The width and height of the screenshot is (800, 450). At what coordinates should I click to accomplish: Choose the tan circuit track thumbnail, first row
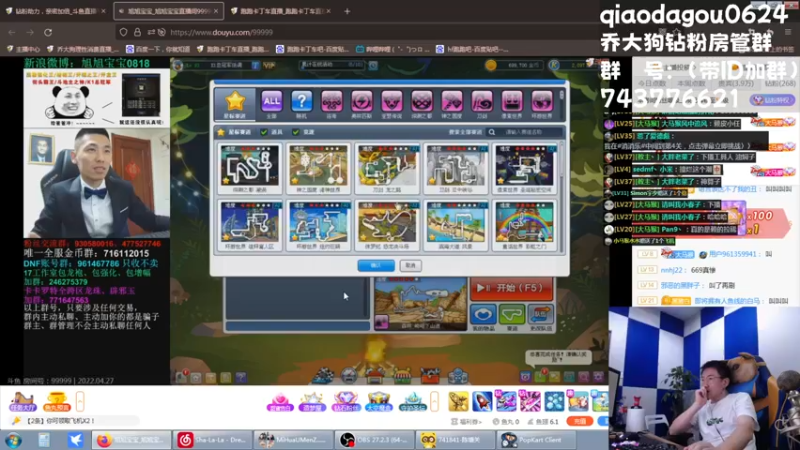point(318,168)
